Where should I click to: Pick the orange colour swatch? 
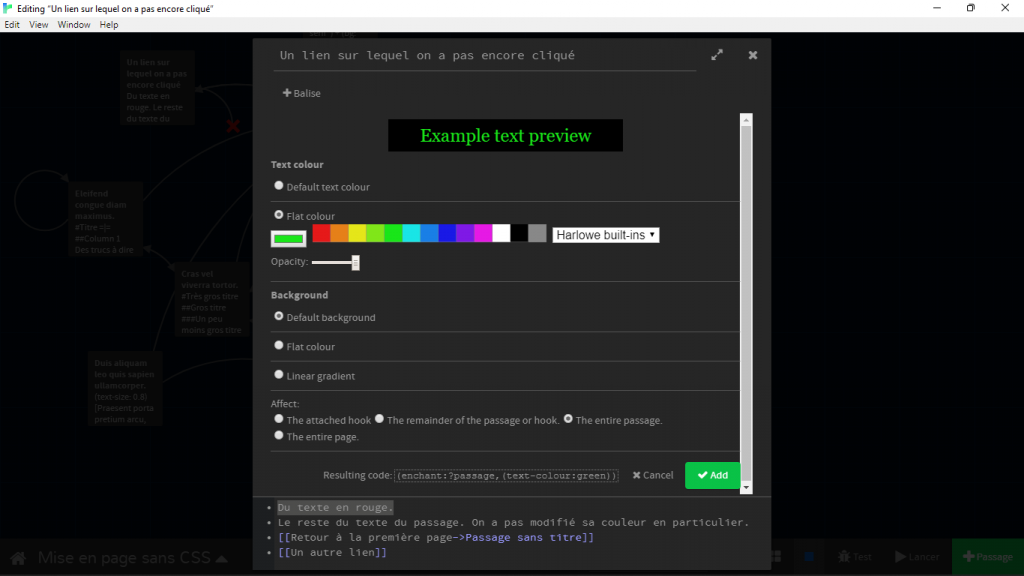(340, 233)
